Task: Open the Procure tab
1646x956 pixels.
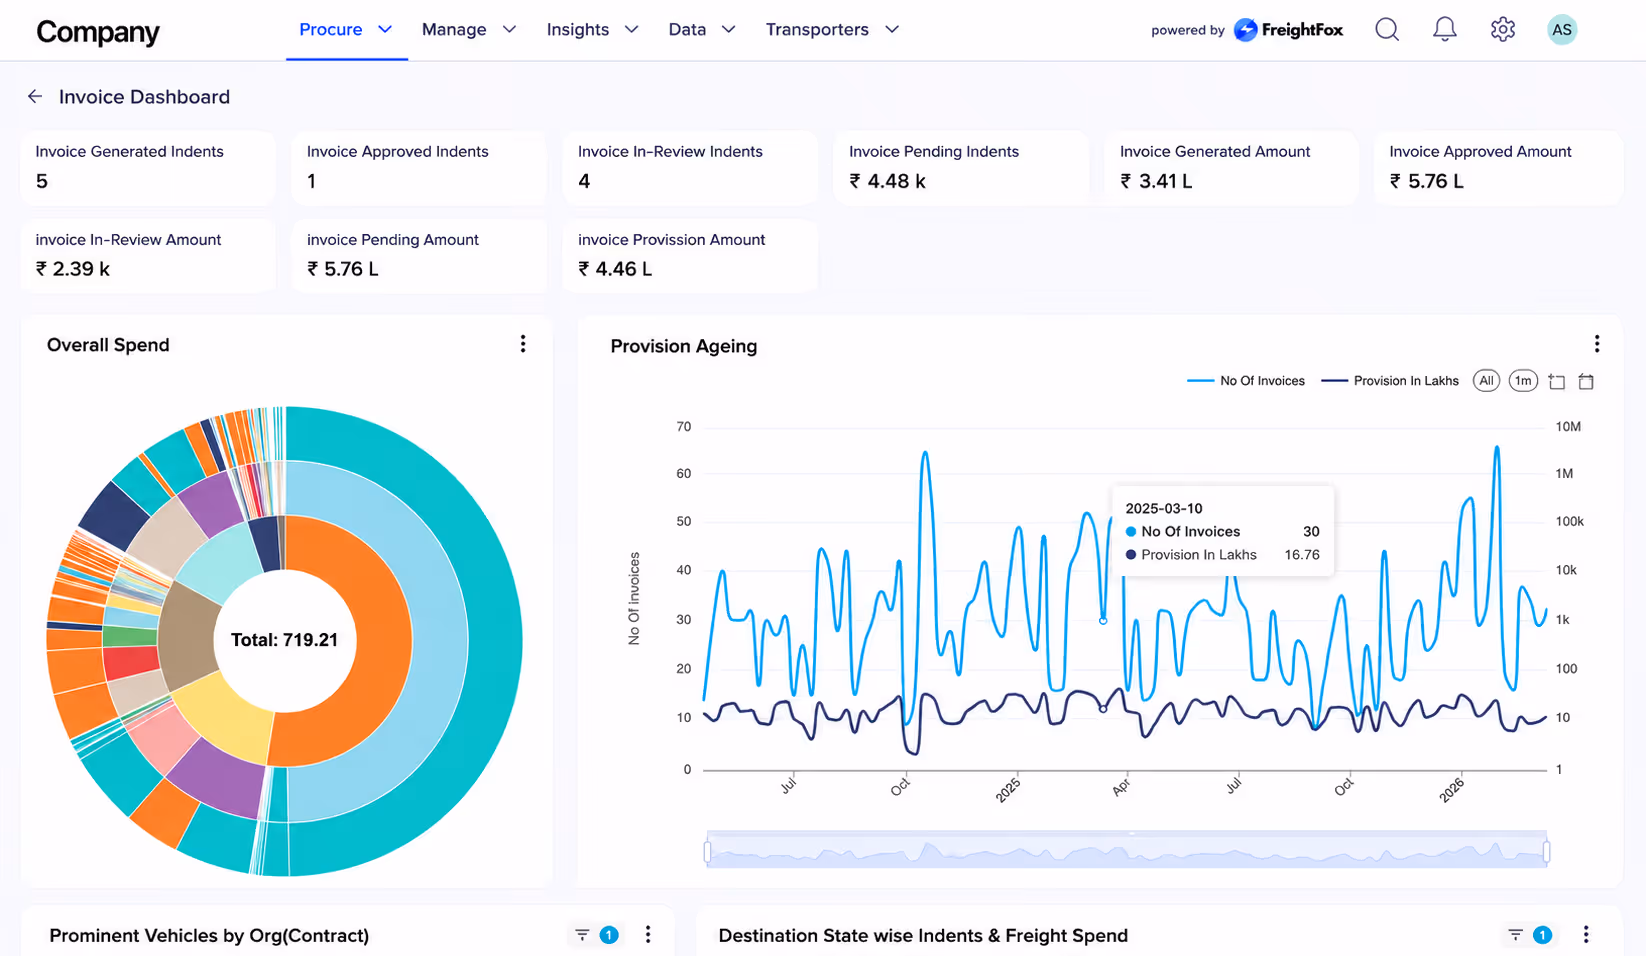Action: point(331,30)
